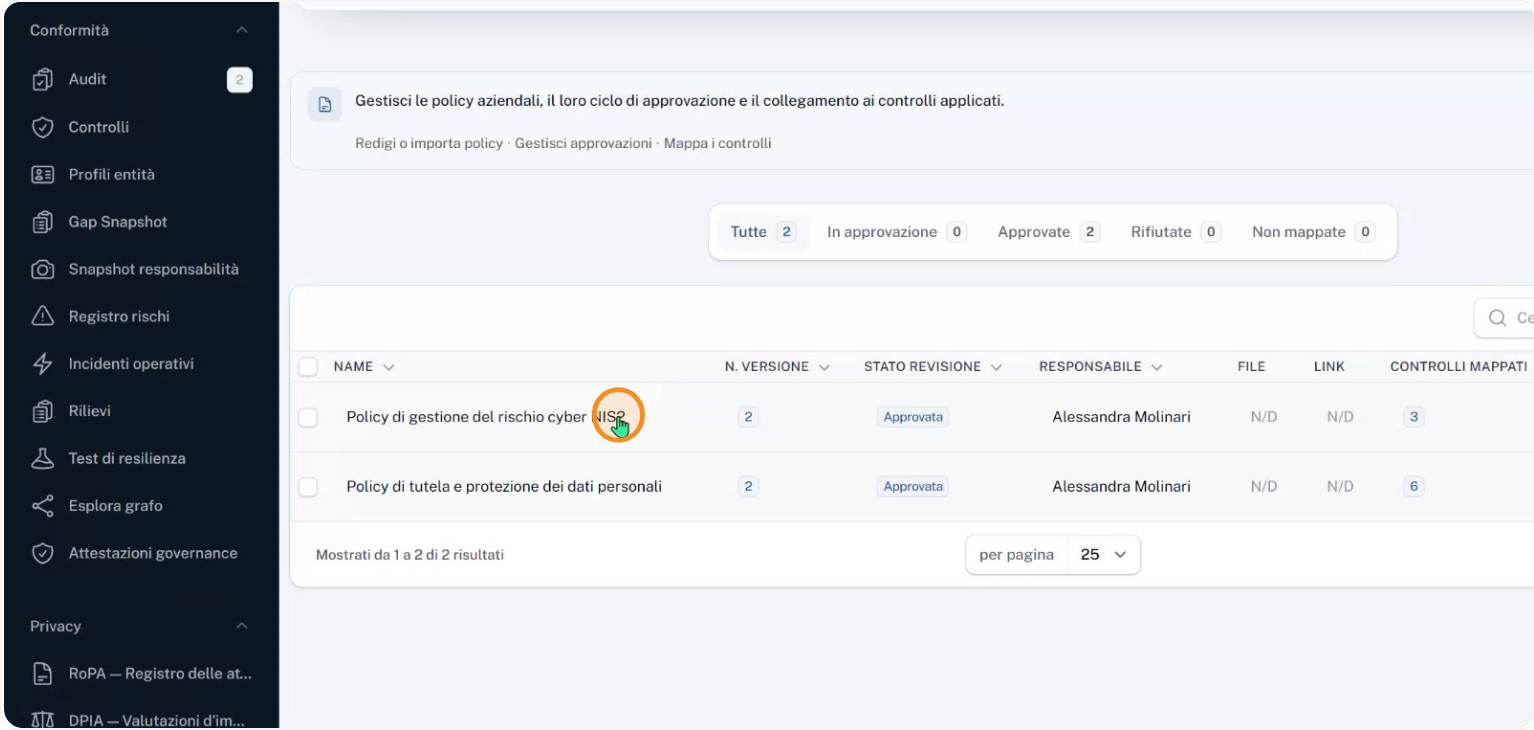1534x730 pixels.
Task: Toggle the select-all checkbox in table header
Action: tap(308, 367)
